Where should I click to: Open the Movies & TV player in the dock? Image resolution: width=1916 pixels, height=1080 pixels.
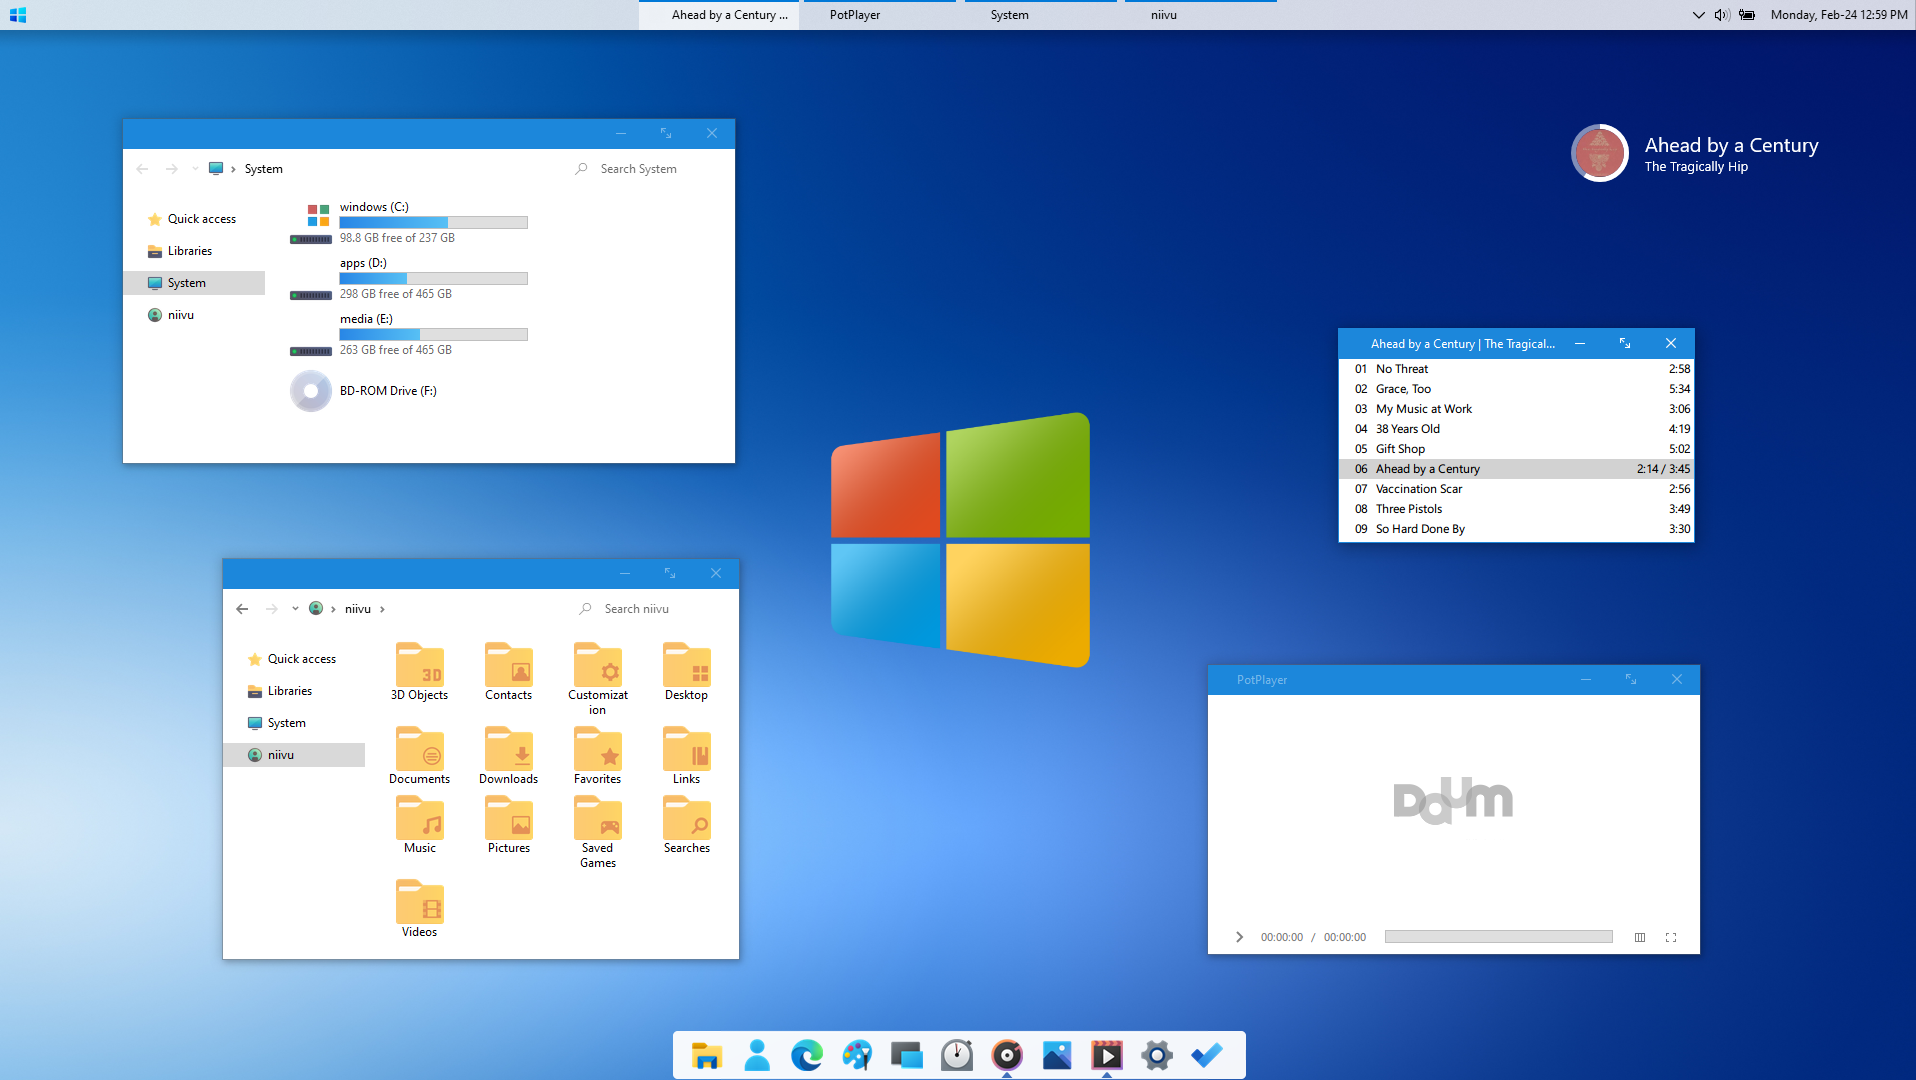pos(1107,1055)
